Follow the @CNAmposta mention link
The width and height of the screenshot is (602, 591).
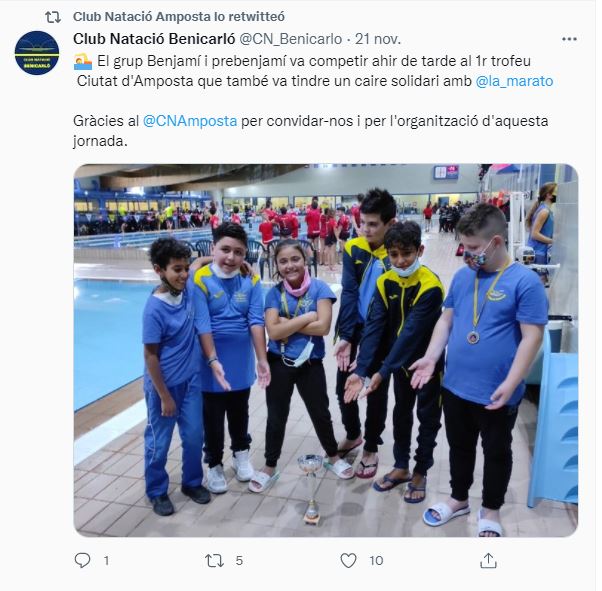coord(190,121)
